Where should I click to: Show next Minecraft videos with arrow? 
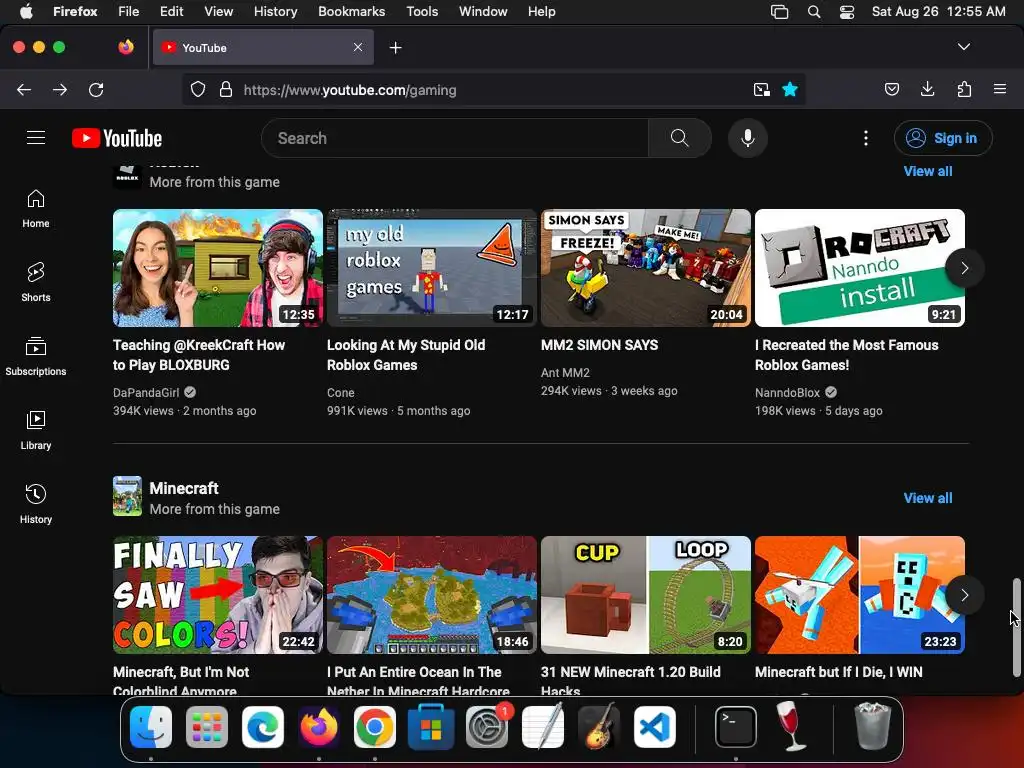965,595
